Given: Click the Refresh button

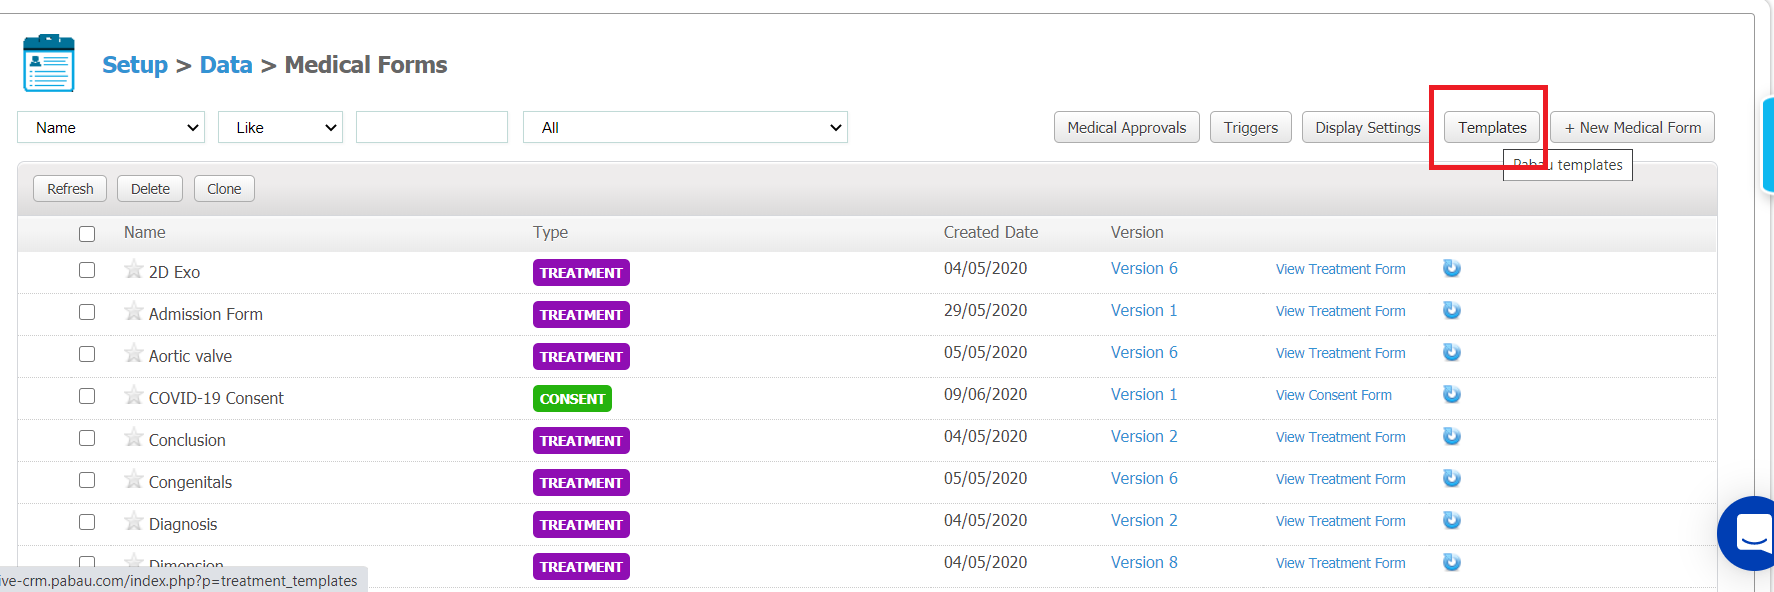Looking at the screenshot, I should [x=70, y=188].
